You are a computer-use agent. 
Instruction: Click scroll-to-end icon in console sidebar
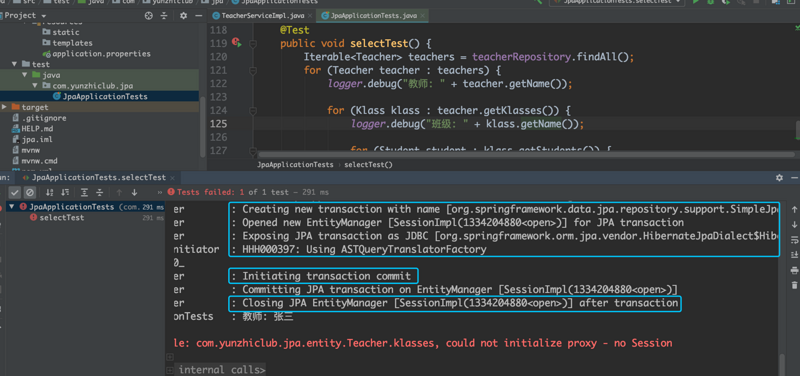[794, 255]
